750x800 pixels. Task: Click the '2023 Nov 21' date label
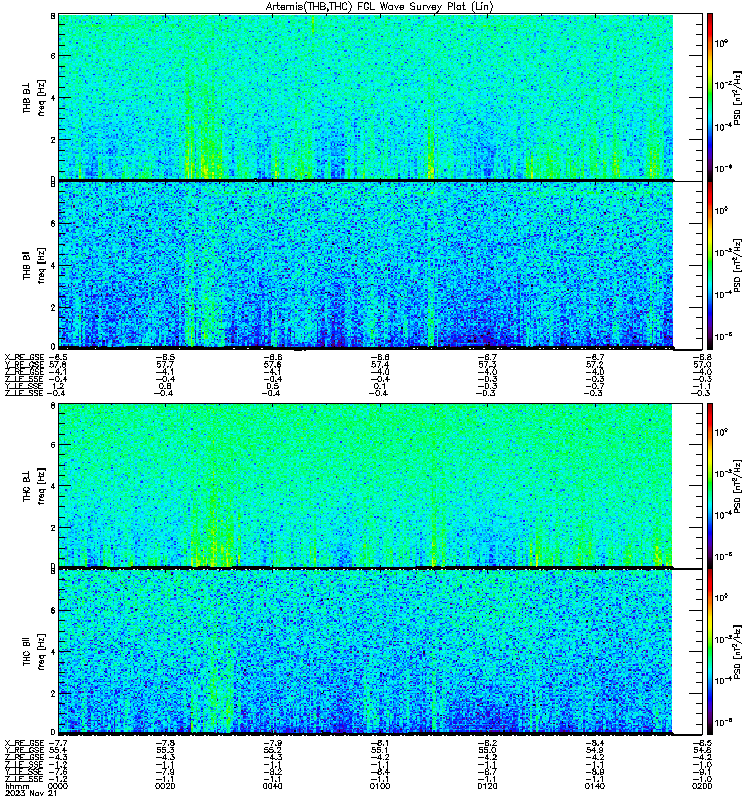31,793
